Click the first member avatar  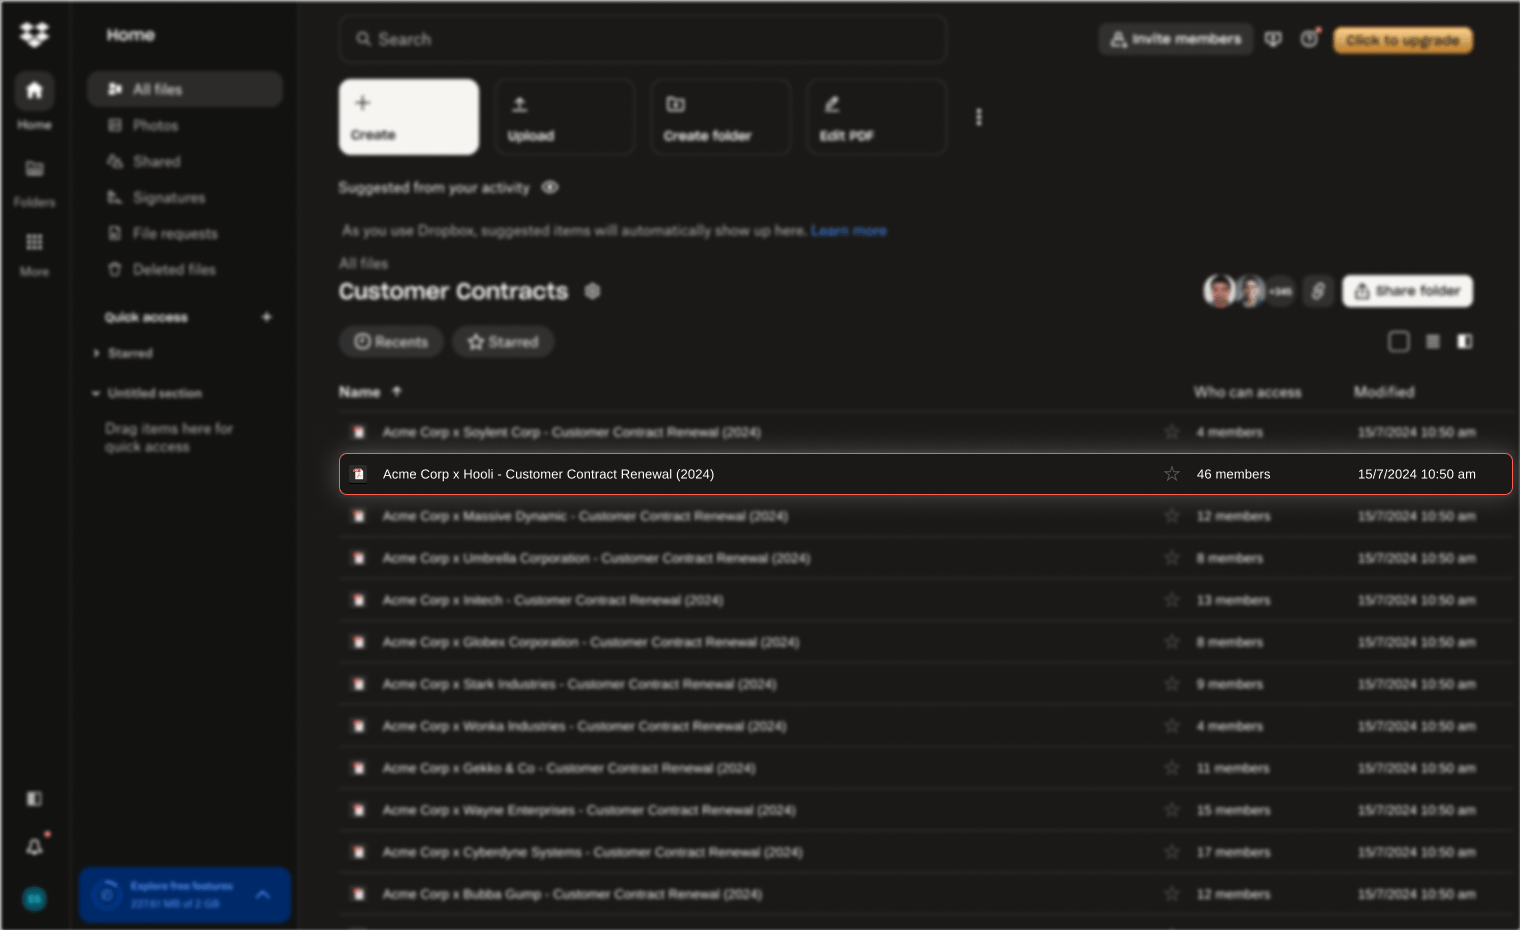pyautogui.click(x=1219, y=291)
